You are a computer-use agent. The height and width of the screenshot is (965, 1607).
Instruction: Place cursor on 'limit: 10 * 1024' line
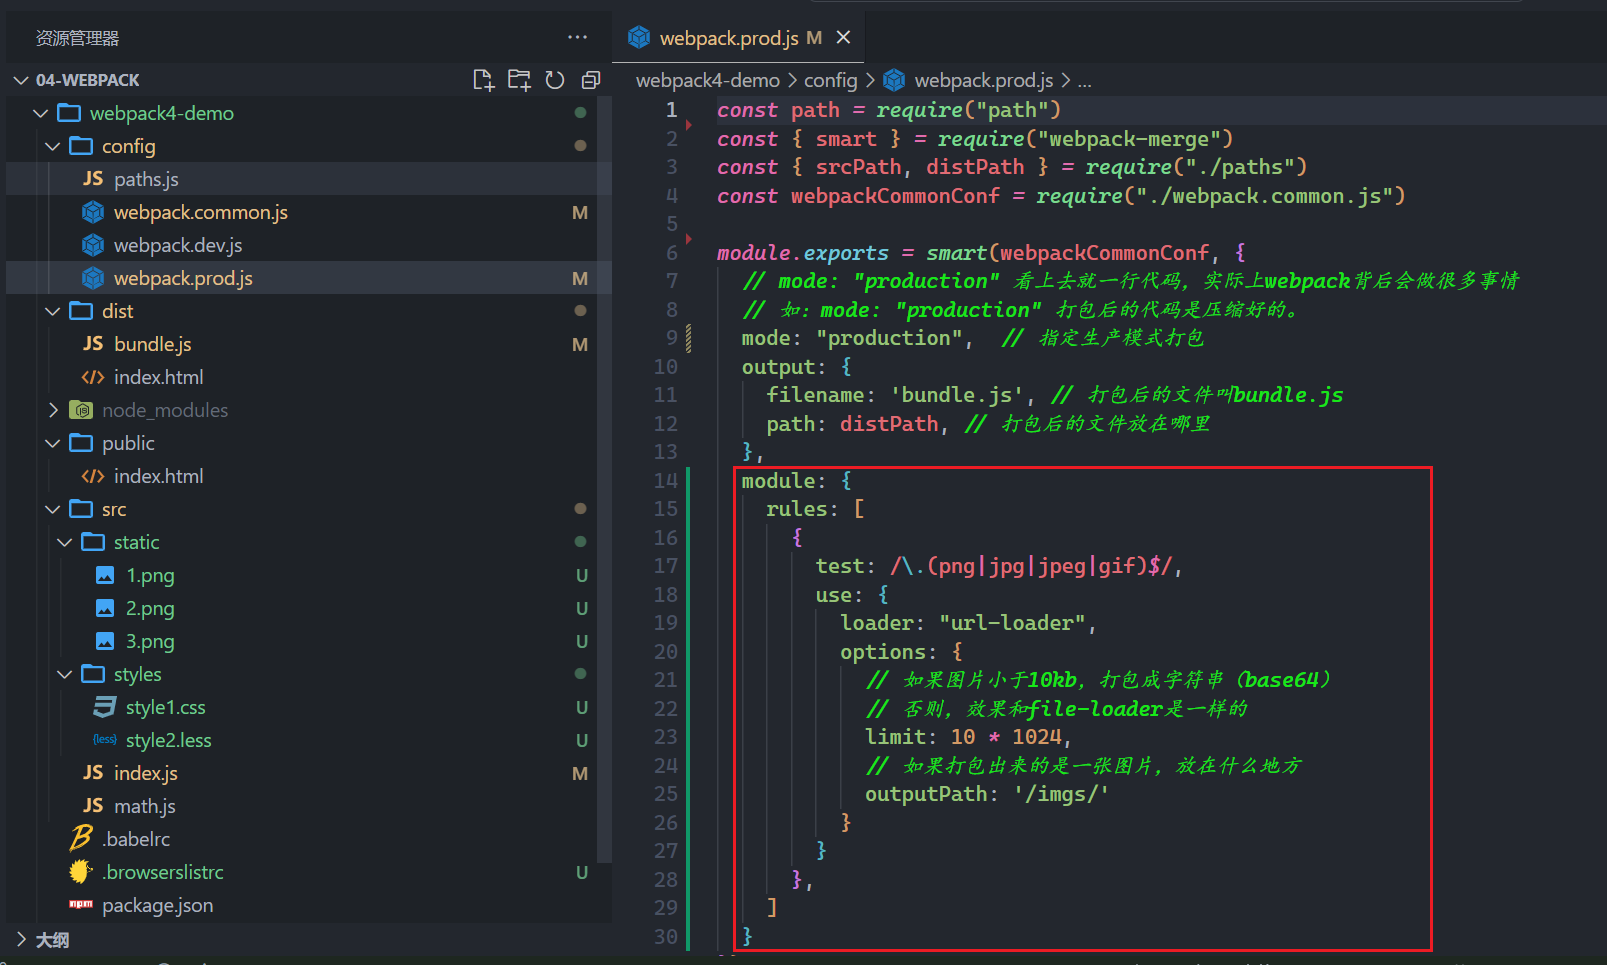click(968, 737)
